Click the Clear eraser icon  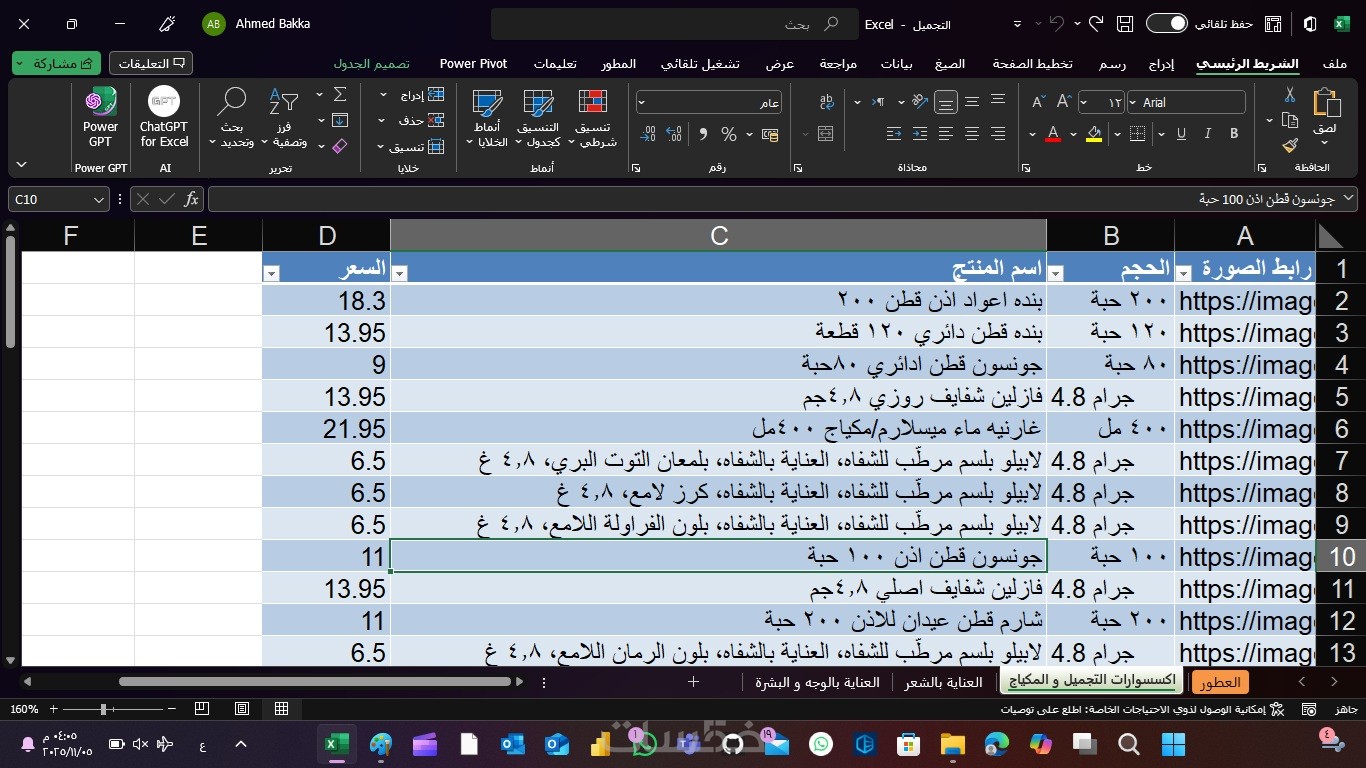click(x=340, y=146)
